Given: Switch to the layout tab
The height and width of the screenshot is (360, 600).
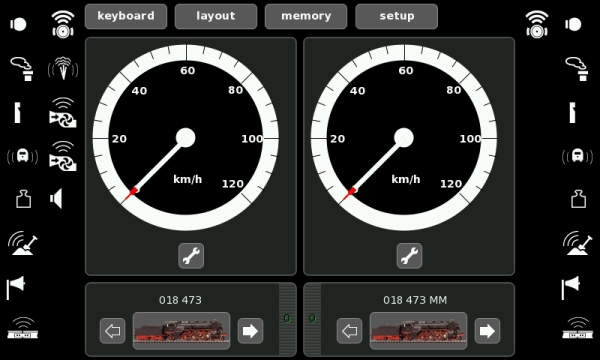Looking at the screenshot, I should [216, 16].
